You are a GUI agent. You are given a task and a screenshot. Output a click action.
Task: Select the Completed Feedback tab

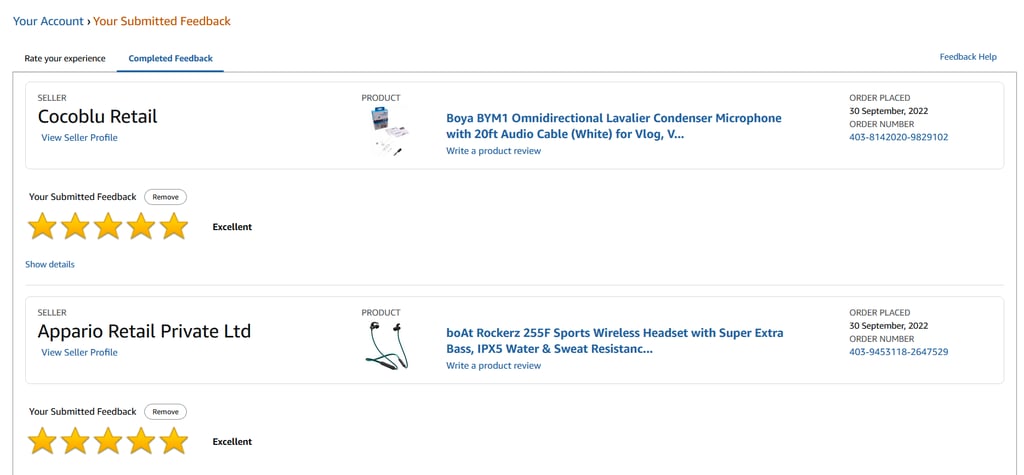click(x=170, y=58)
